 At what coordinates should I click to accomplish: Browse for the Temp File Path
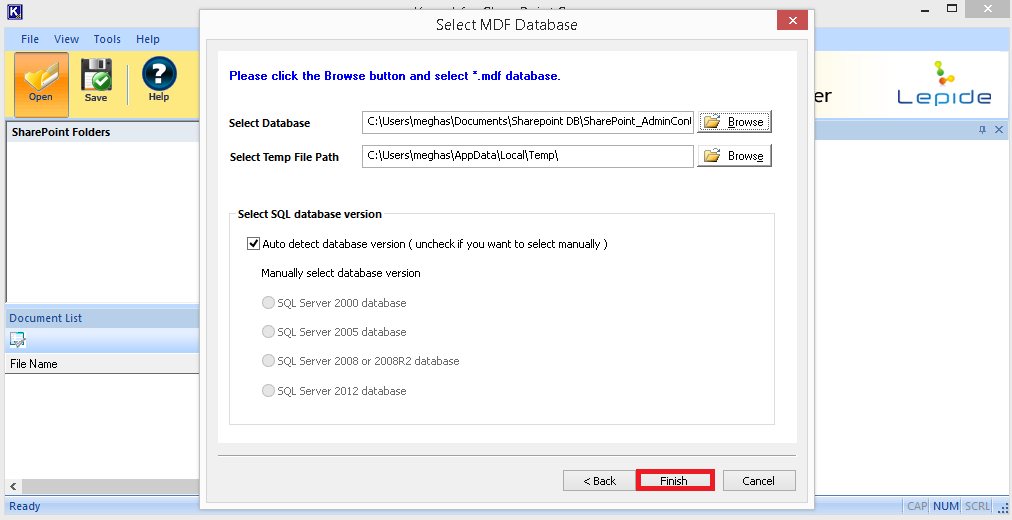tap(734, 155)
